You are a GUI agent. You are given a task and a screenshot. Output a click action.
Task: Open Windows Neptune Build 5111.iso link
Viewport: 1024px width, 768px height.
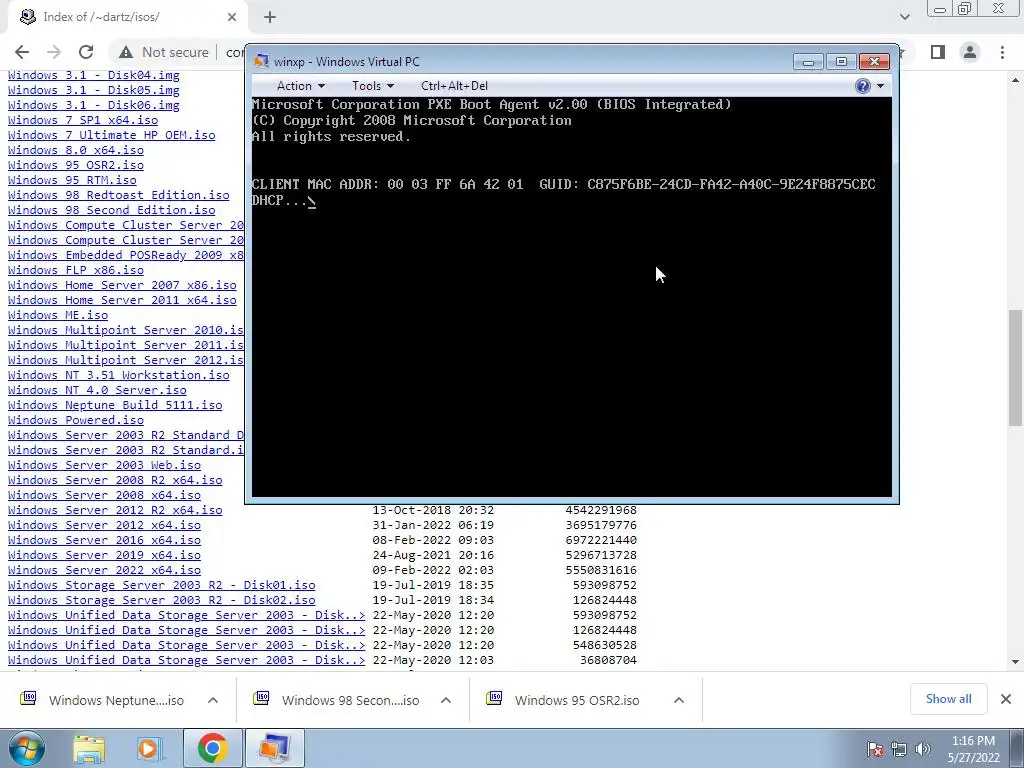tap(115, 406)
